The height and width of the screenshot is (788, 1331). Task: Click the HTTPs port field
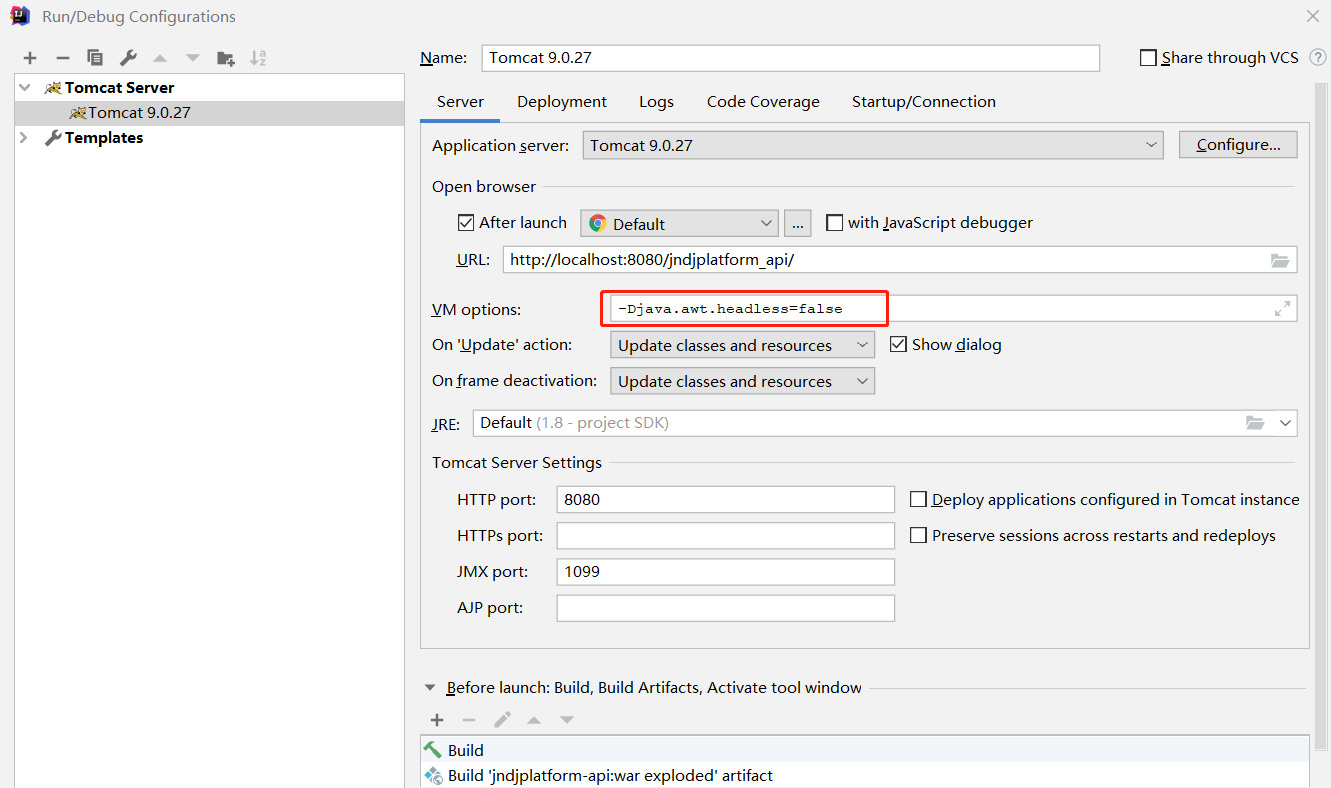point(725,535)
